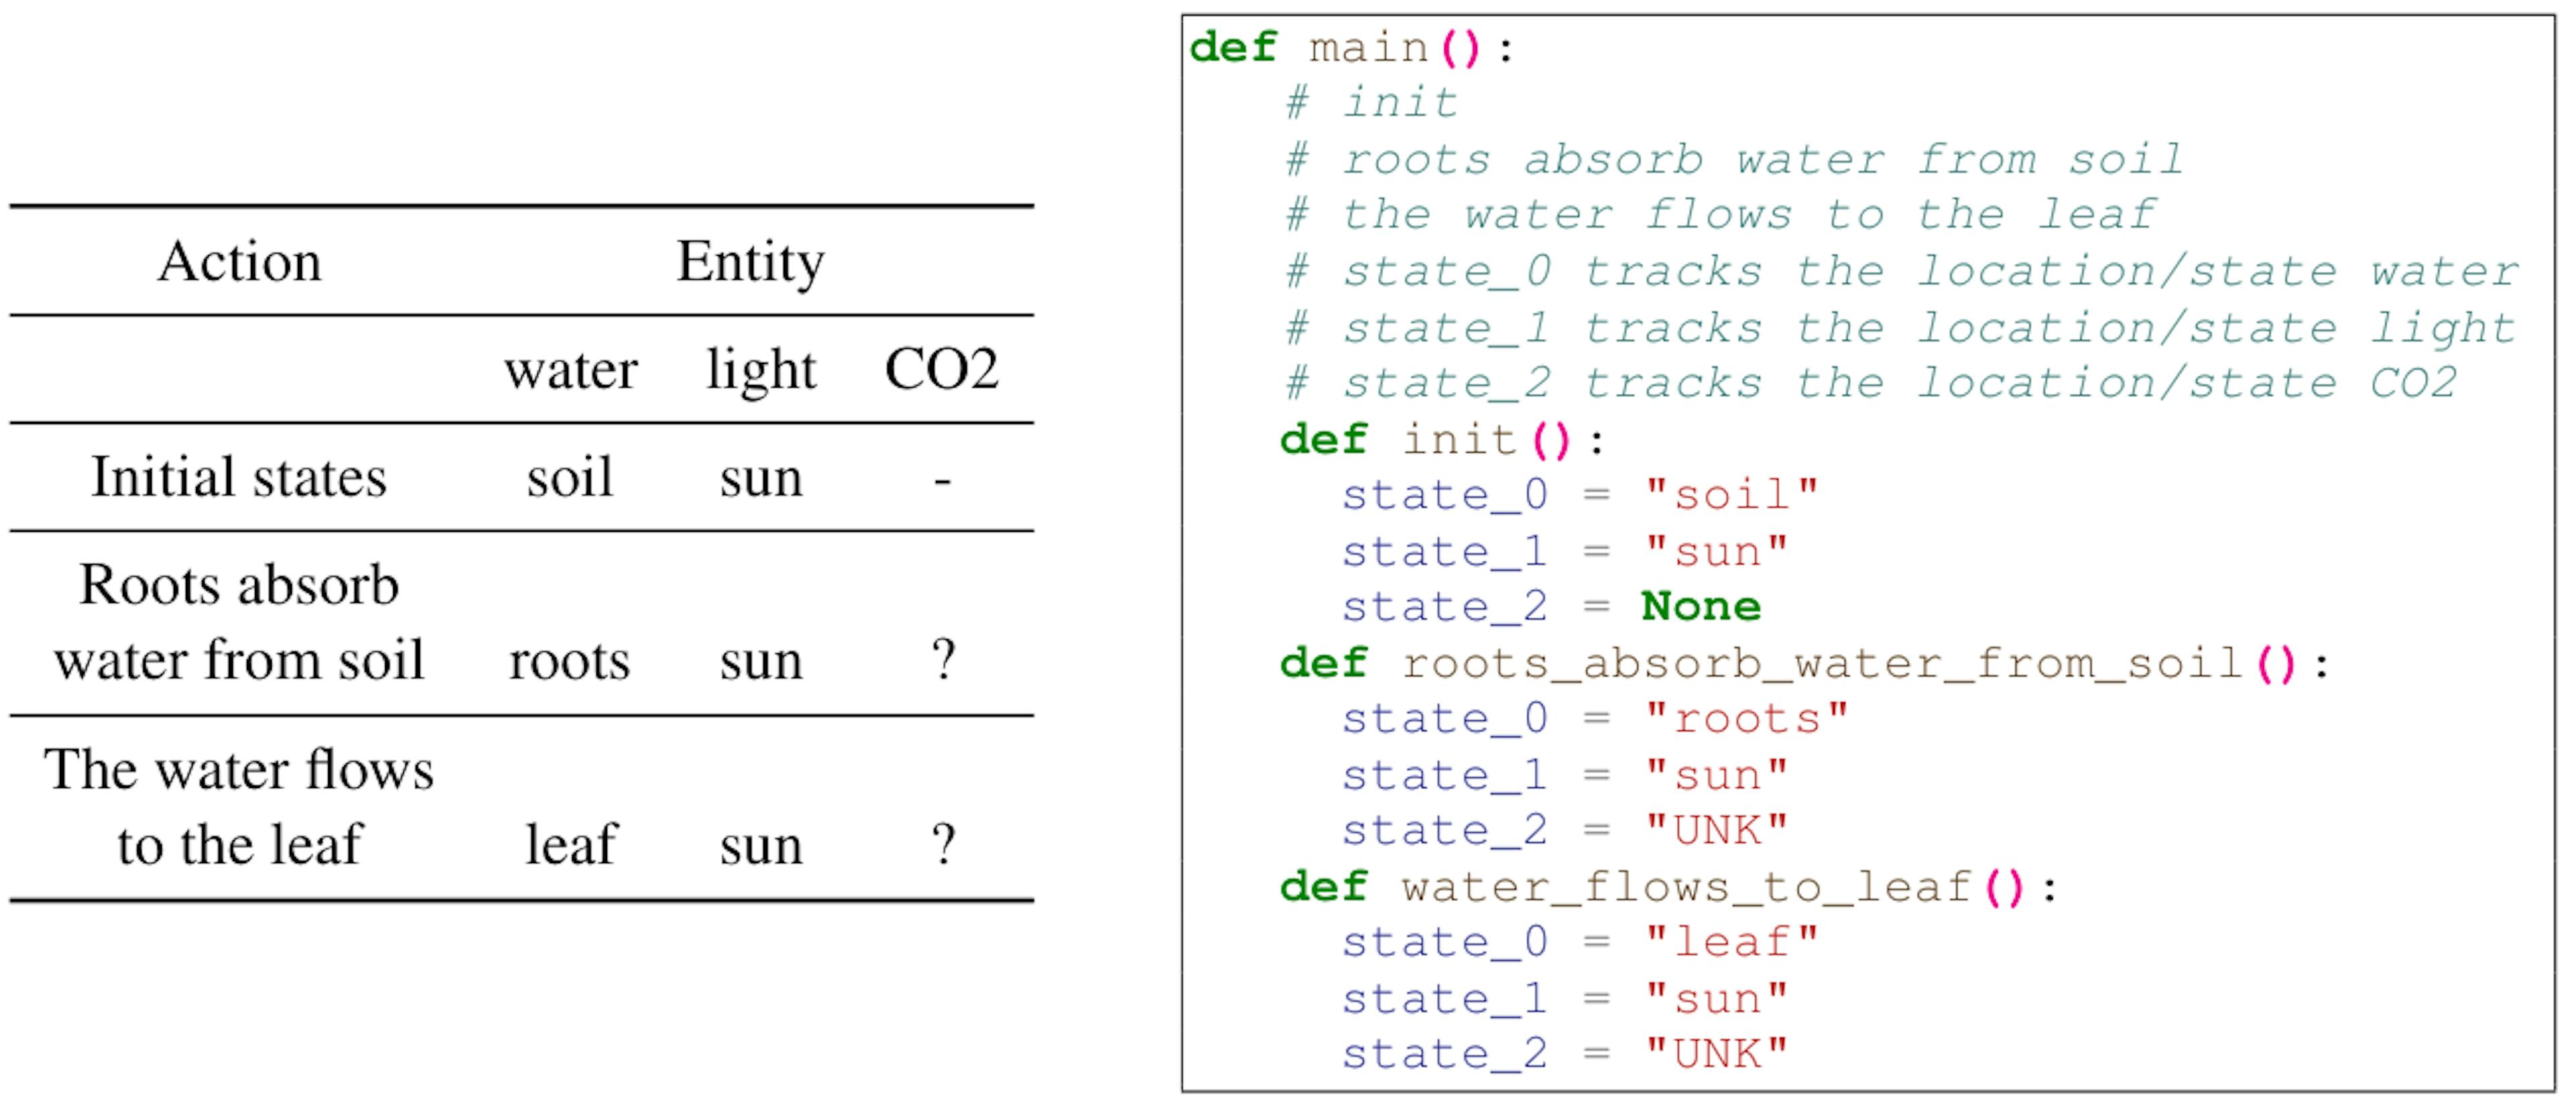Click the CO2 sub-header in the table
The image size is (2576, 1116).
pyautogui.click(x=941, y=370)
